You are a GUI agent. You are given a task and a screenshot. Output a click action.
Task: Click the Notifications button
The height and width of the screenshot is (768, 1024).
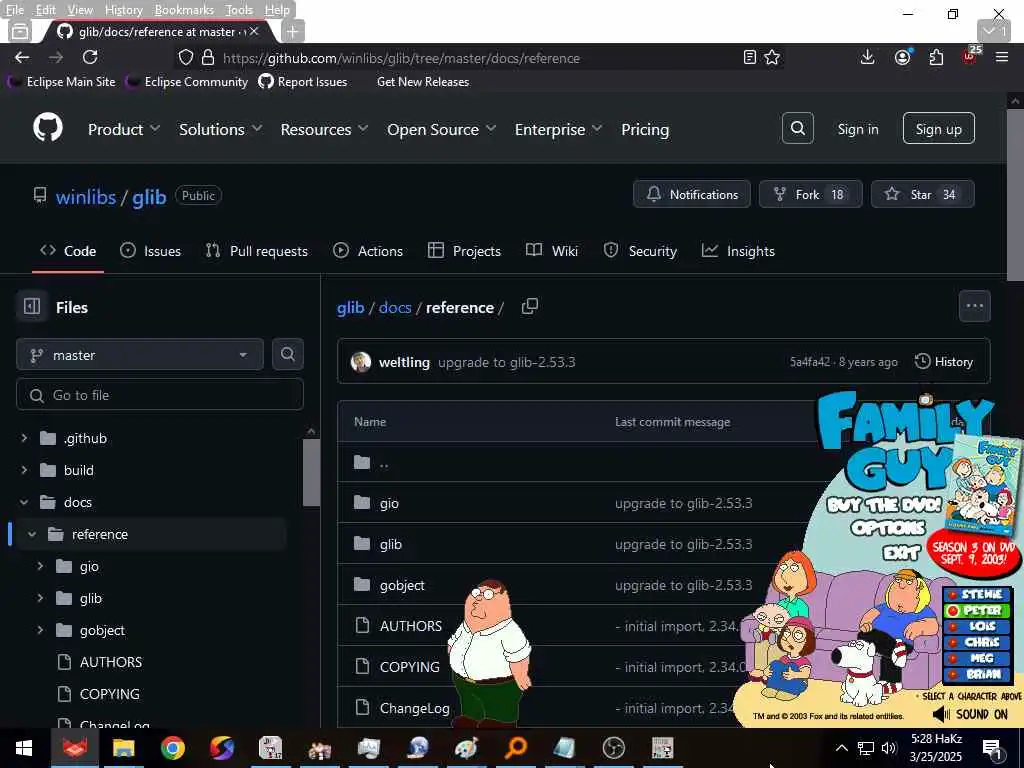coord(692,194)
